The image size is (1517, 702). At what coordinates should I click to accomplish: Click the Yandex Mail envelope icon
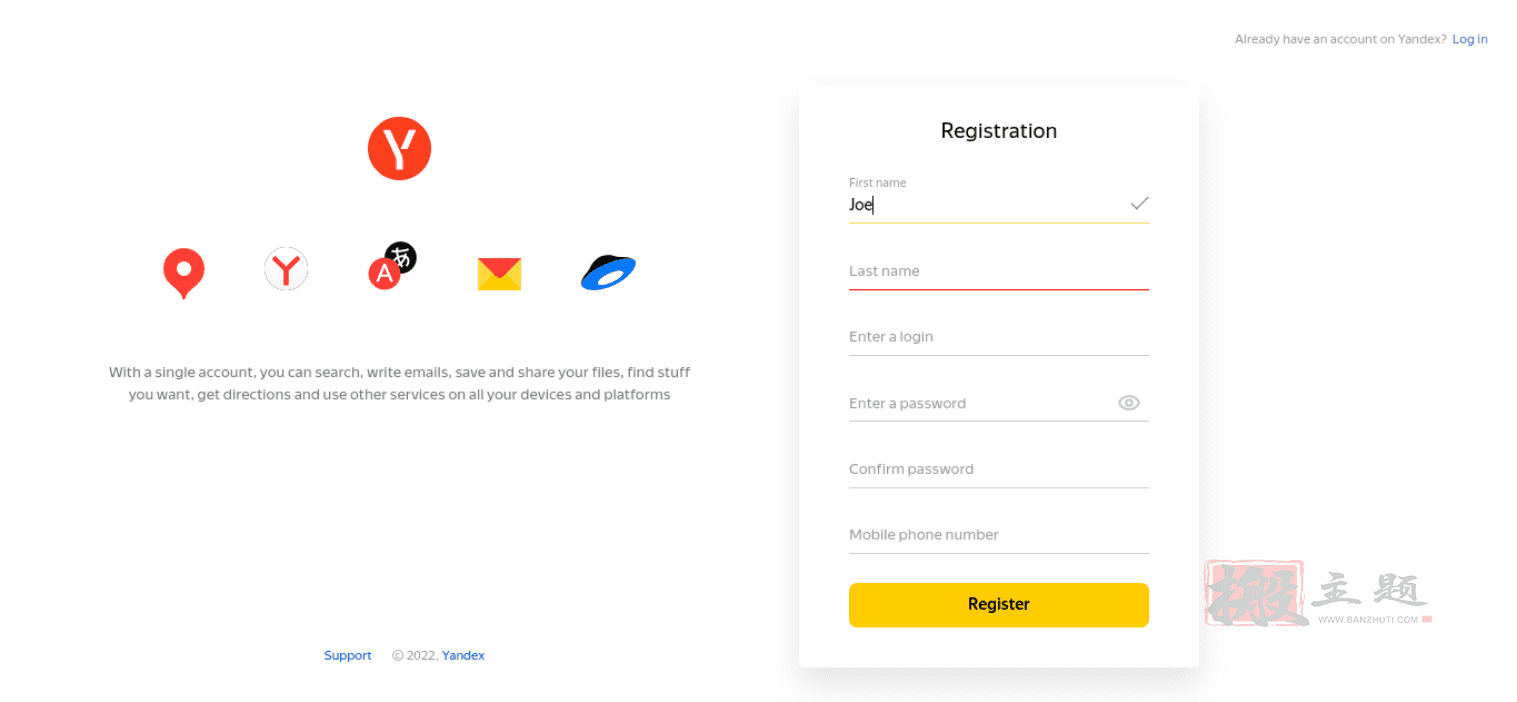(499, 274)
